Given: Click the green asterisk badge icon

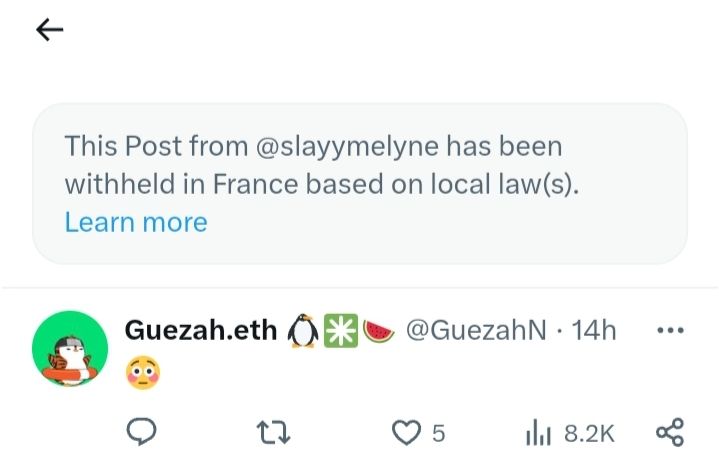Looking at the screenshot, I should click(x=339, y=331).
